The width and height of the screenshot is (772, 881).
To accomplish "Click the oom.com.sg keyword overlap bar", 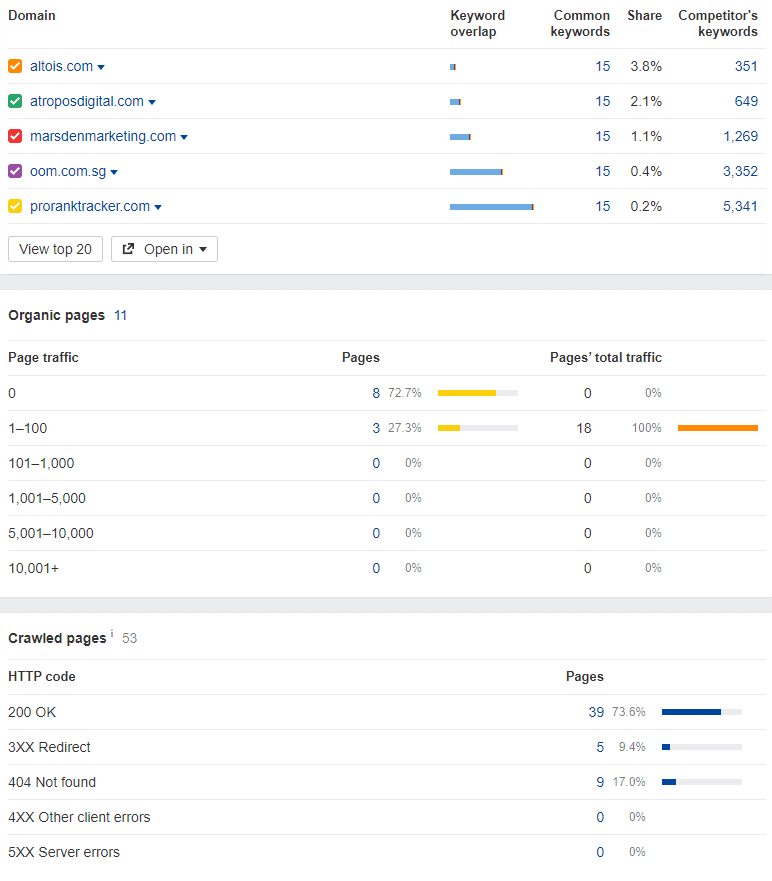I will point(476,172).
